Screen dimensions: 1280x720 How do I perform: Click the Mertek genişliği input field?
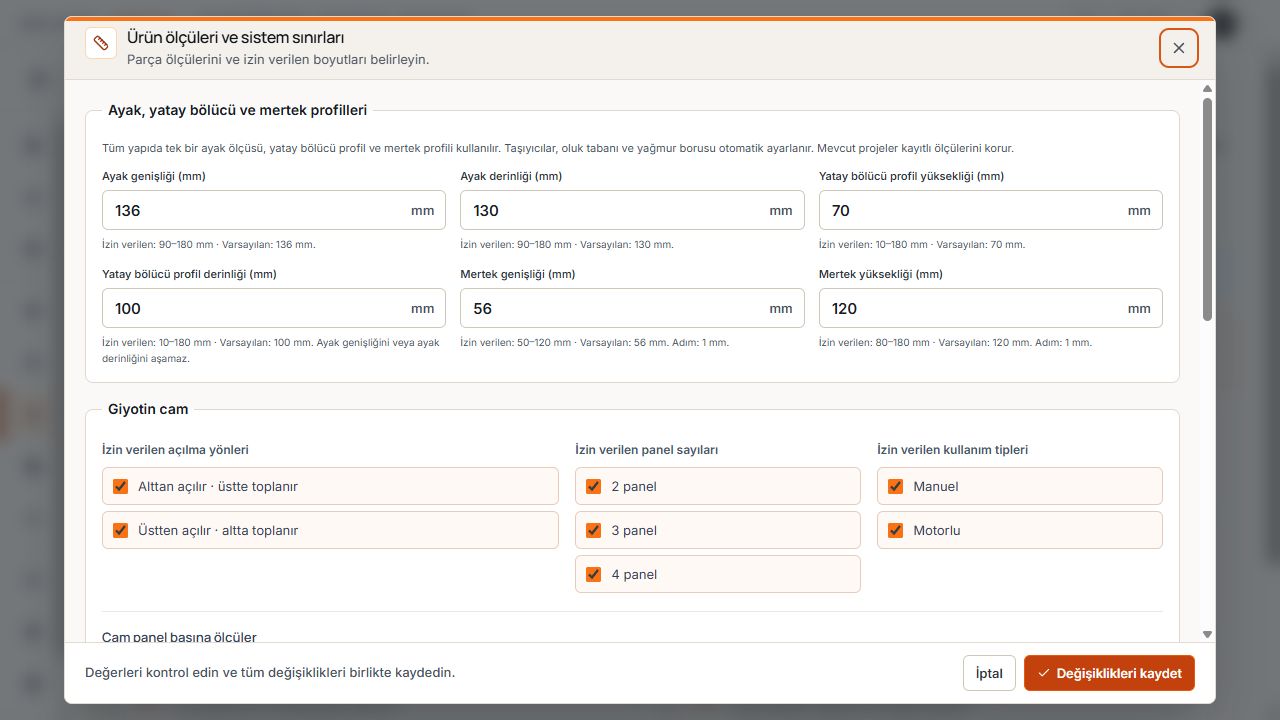point(632,308)
